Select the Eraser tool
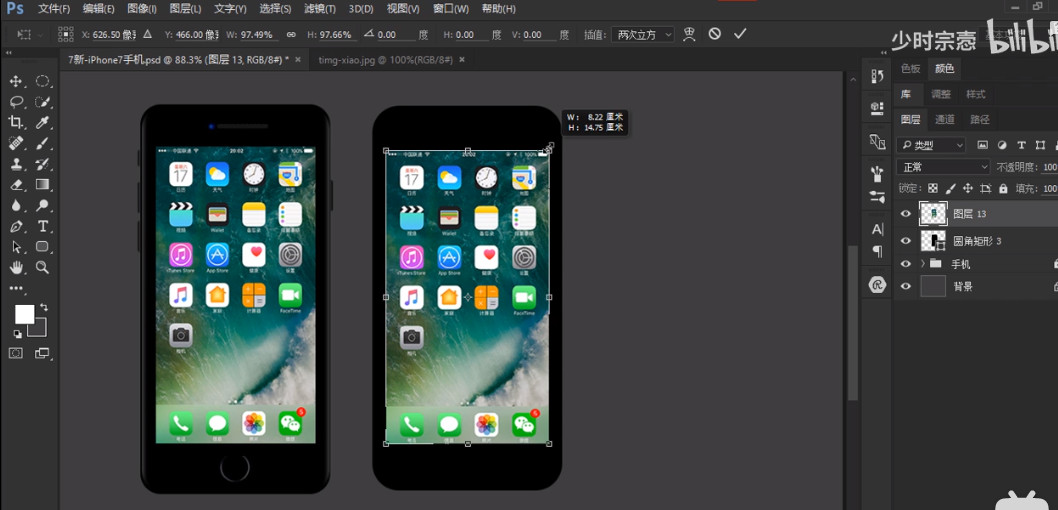Screen dimensions: 1058x510 [16, 184]
